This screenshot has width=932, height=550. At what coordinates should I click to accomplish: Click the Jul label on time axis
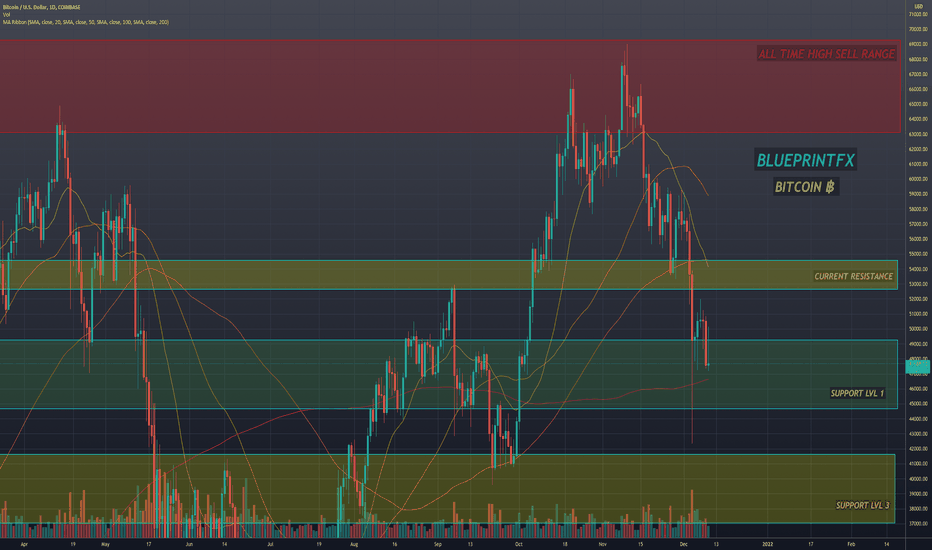(270, 544)
